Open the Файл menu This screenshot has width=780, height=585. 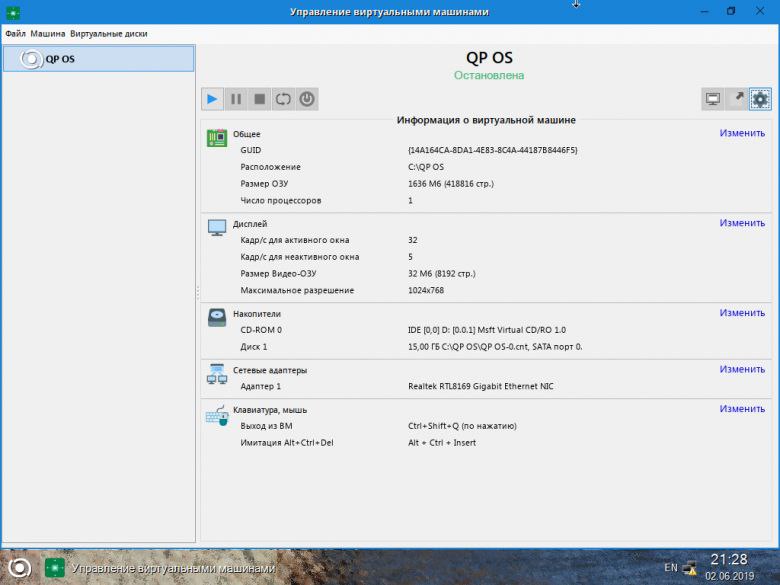[x=15, y=34]
